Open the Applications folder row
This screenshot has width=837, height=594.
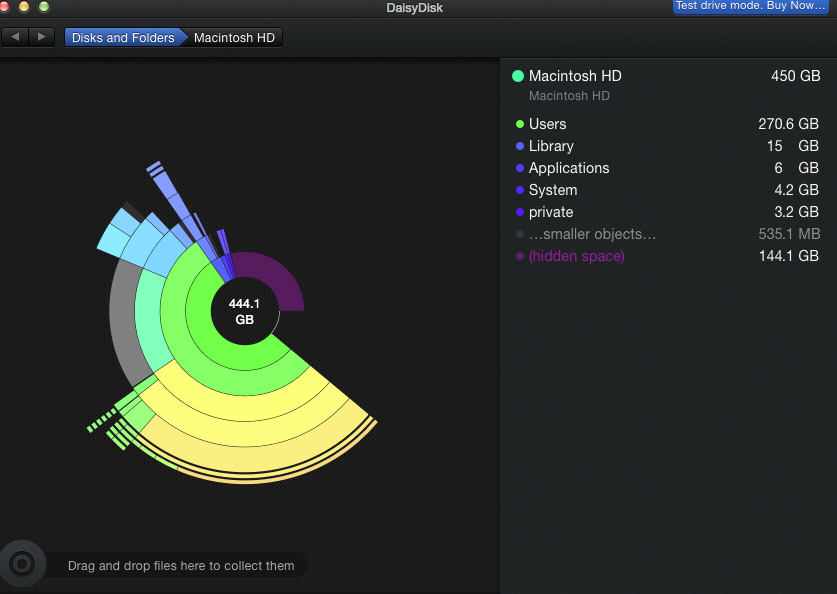point(667,168)
